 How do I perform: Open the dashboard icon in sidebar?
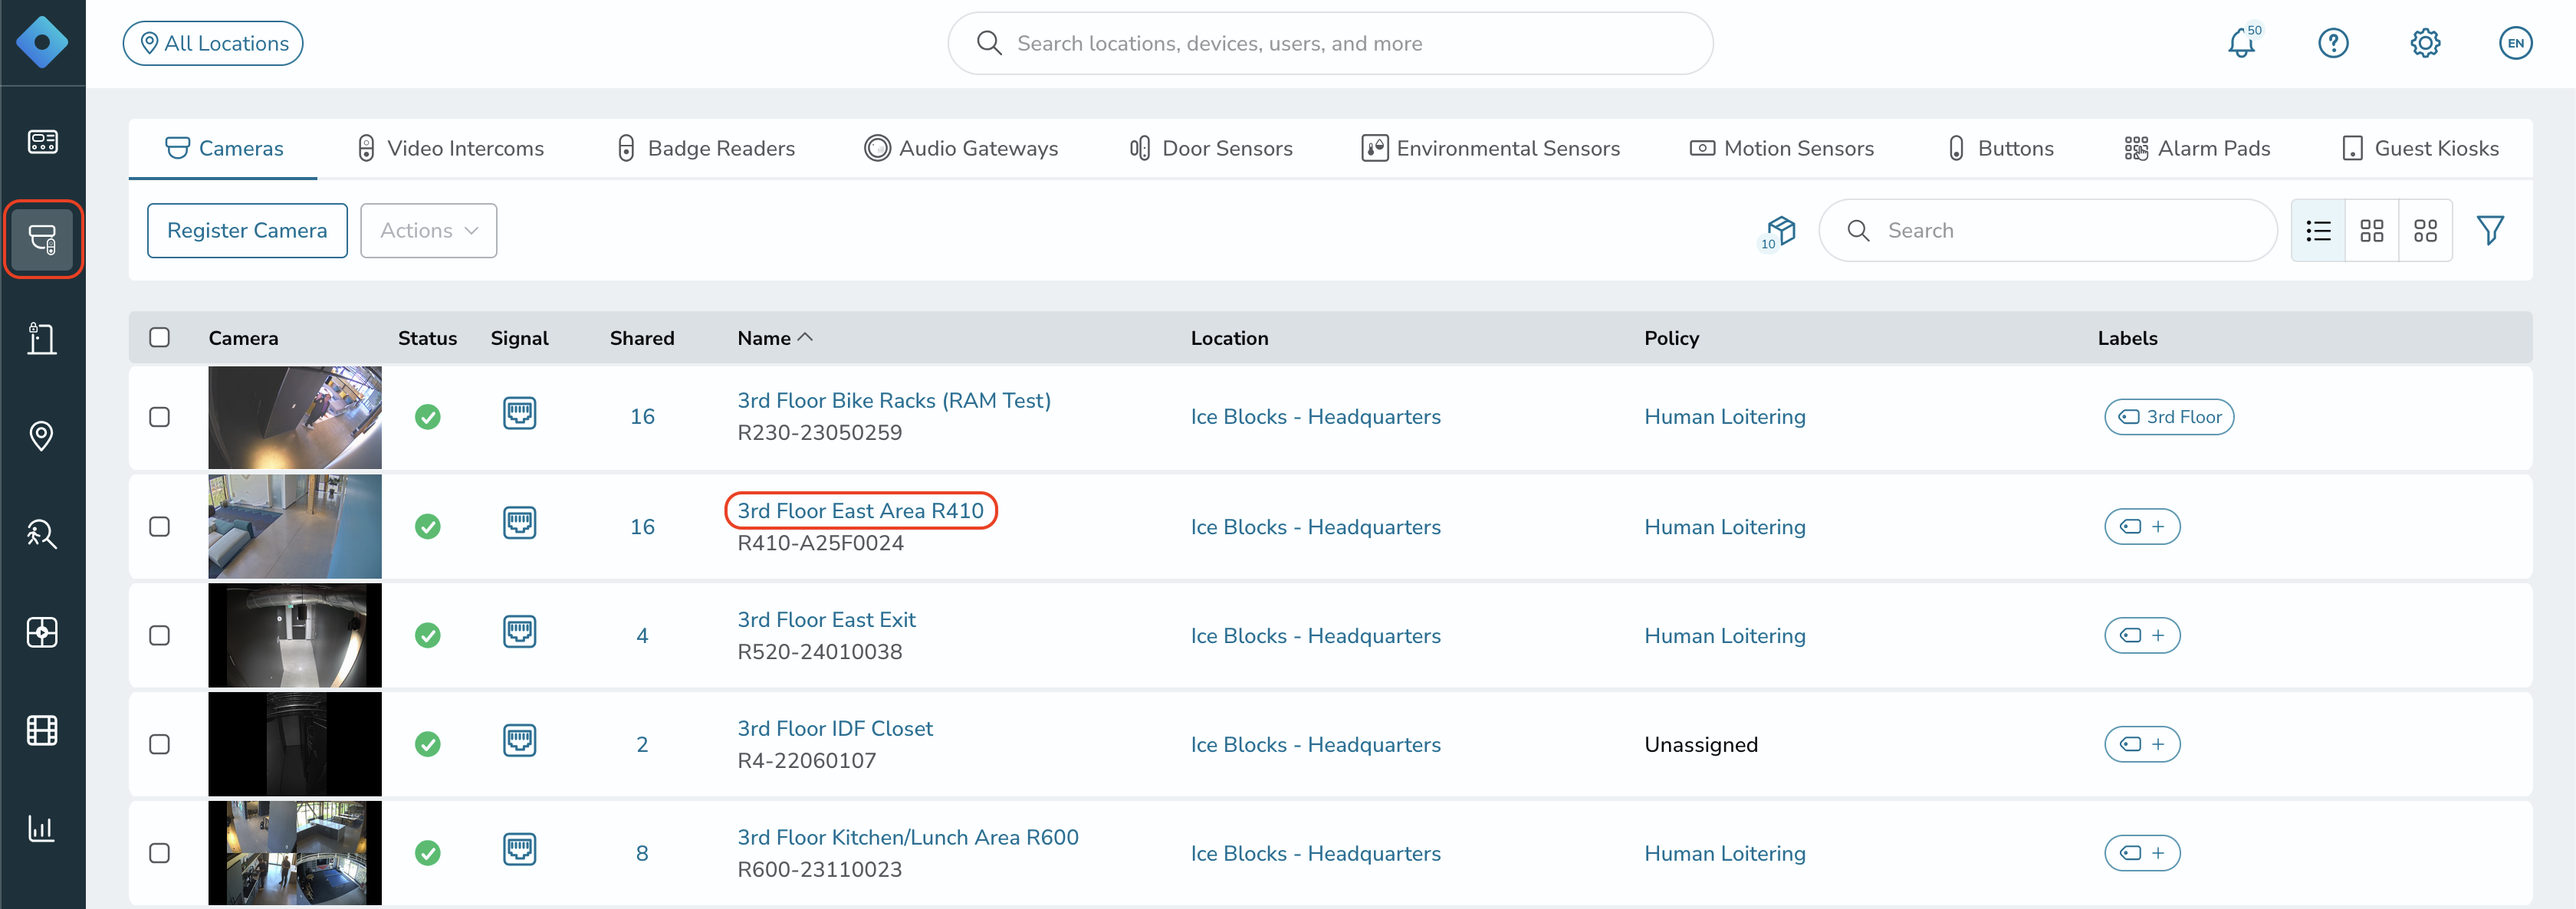[x=42, y=141]
